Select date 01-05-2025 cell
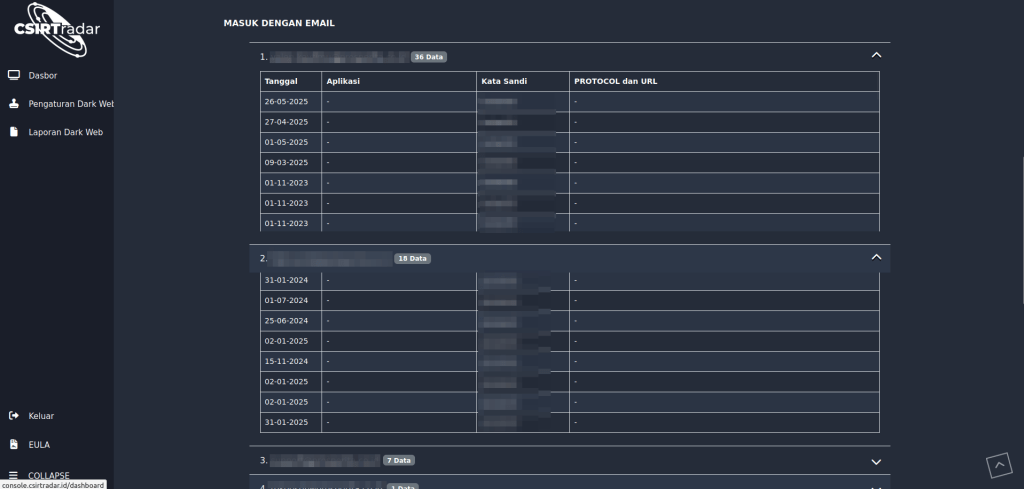1024x489 pixels. (291, 142)
